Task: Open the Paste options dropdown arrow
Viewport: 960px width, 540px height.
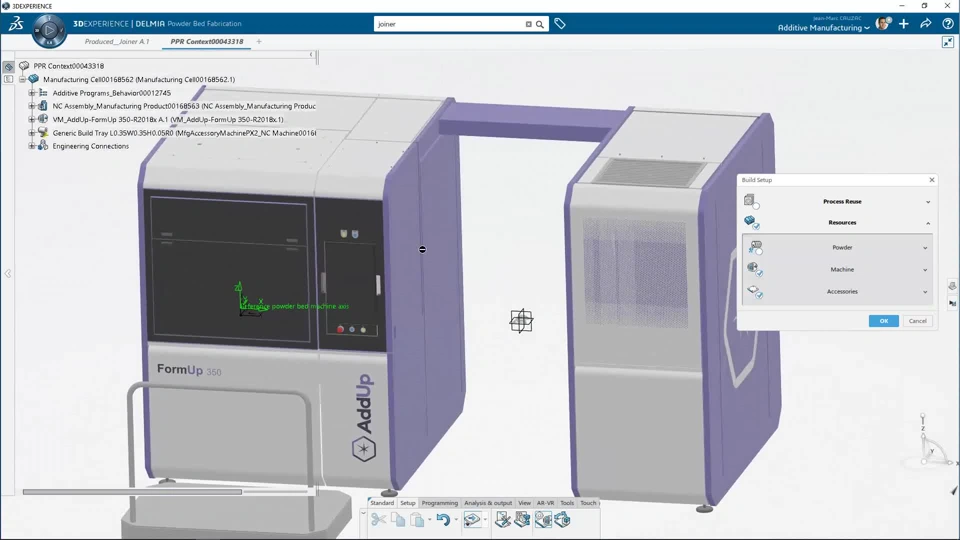Action: point(429,520)
